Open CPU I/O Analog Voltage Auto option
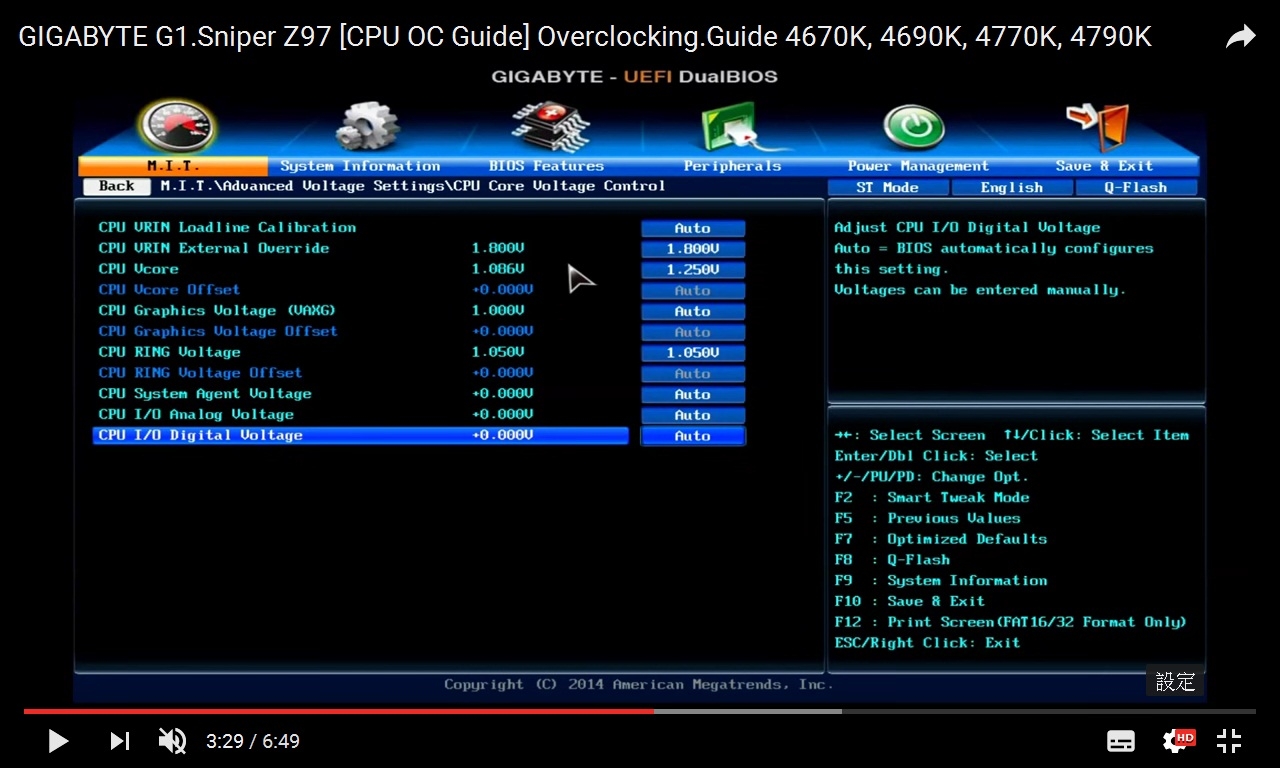Screen dimensions: 1280x768 693,415
